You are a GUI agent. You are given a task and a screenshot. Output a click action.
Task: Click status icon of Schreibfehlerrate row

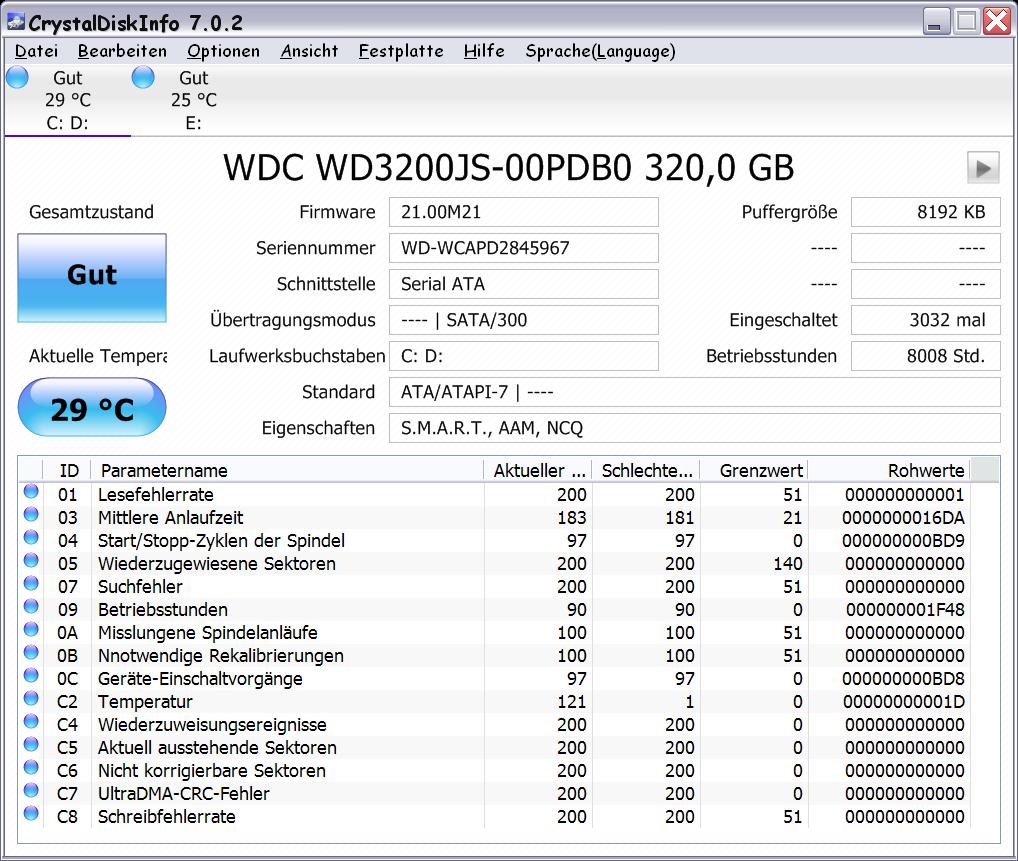(31, 814)
